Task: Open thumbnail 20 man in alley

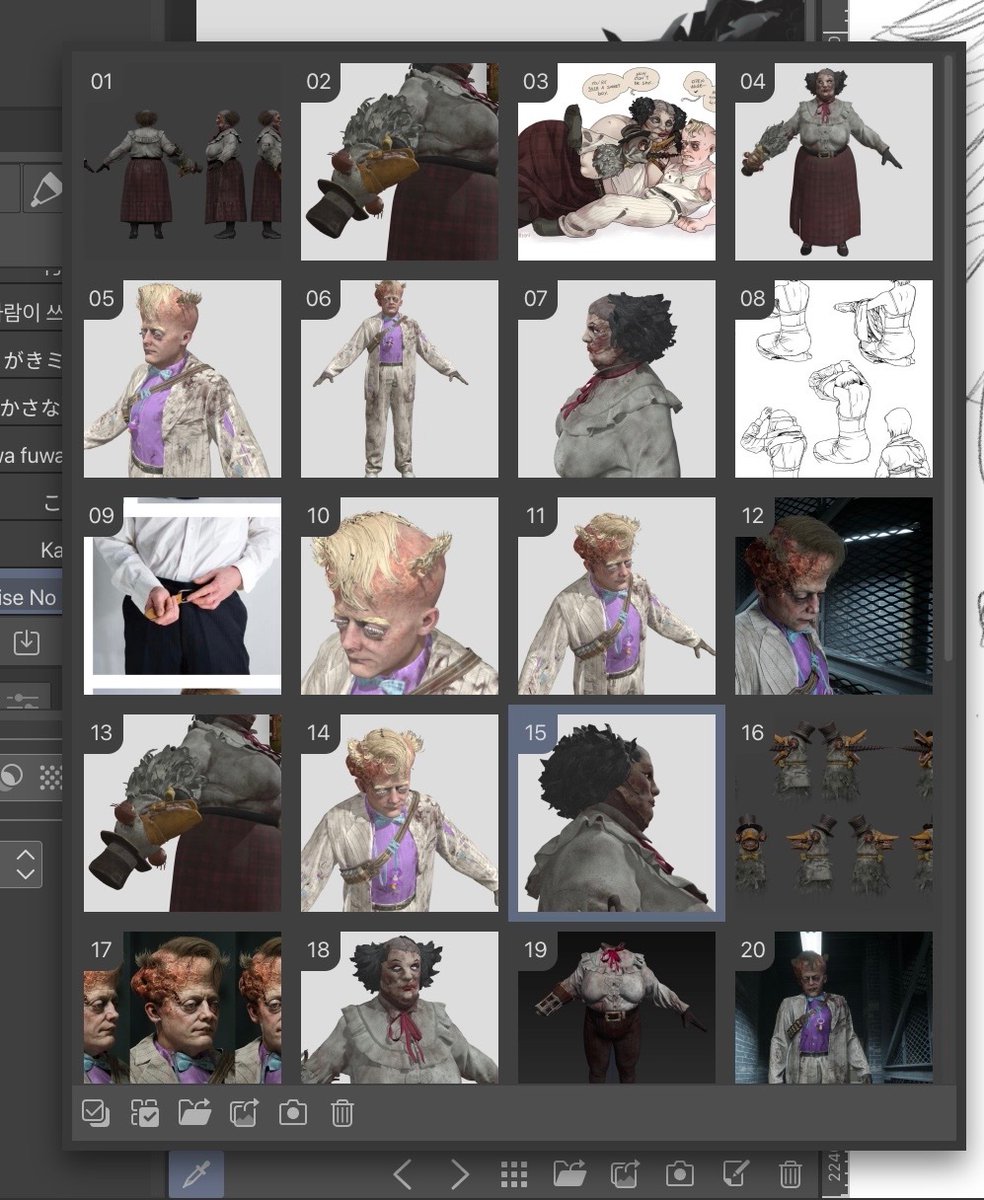Action: pos(834,1008)
